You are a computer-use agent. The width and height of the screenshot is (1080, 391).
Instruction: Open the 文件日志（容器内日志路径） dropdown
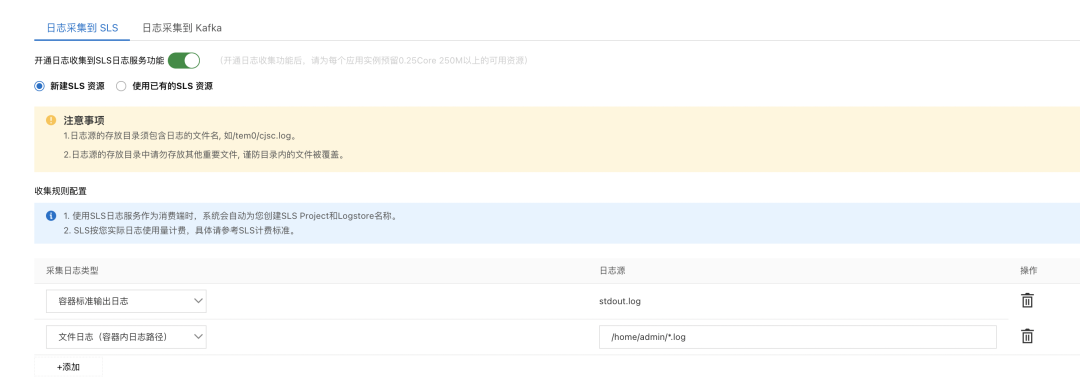pos(126,337)
